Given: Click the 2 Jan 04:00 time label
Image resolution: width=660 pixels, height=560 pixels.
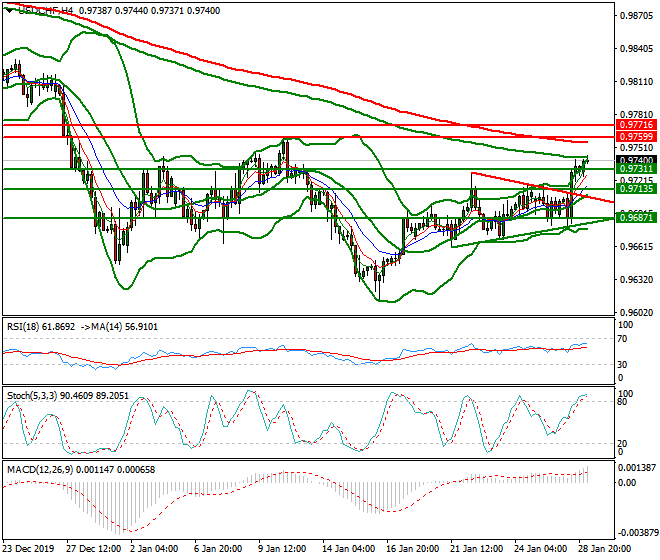Looking at the screenshot, I should 154,549.
